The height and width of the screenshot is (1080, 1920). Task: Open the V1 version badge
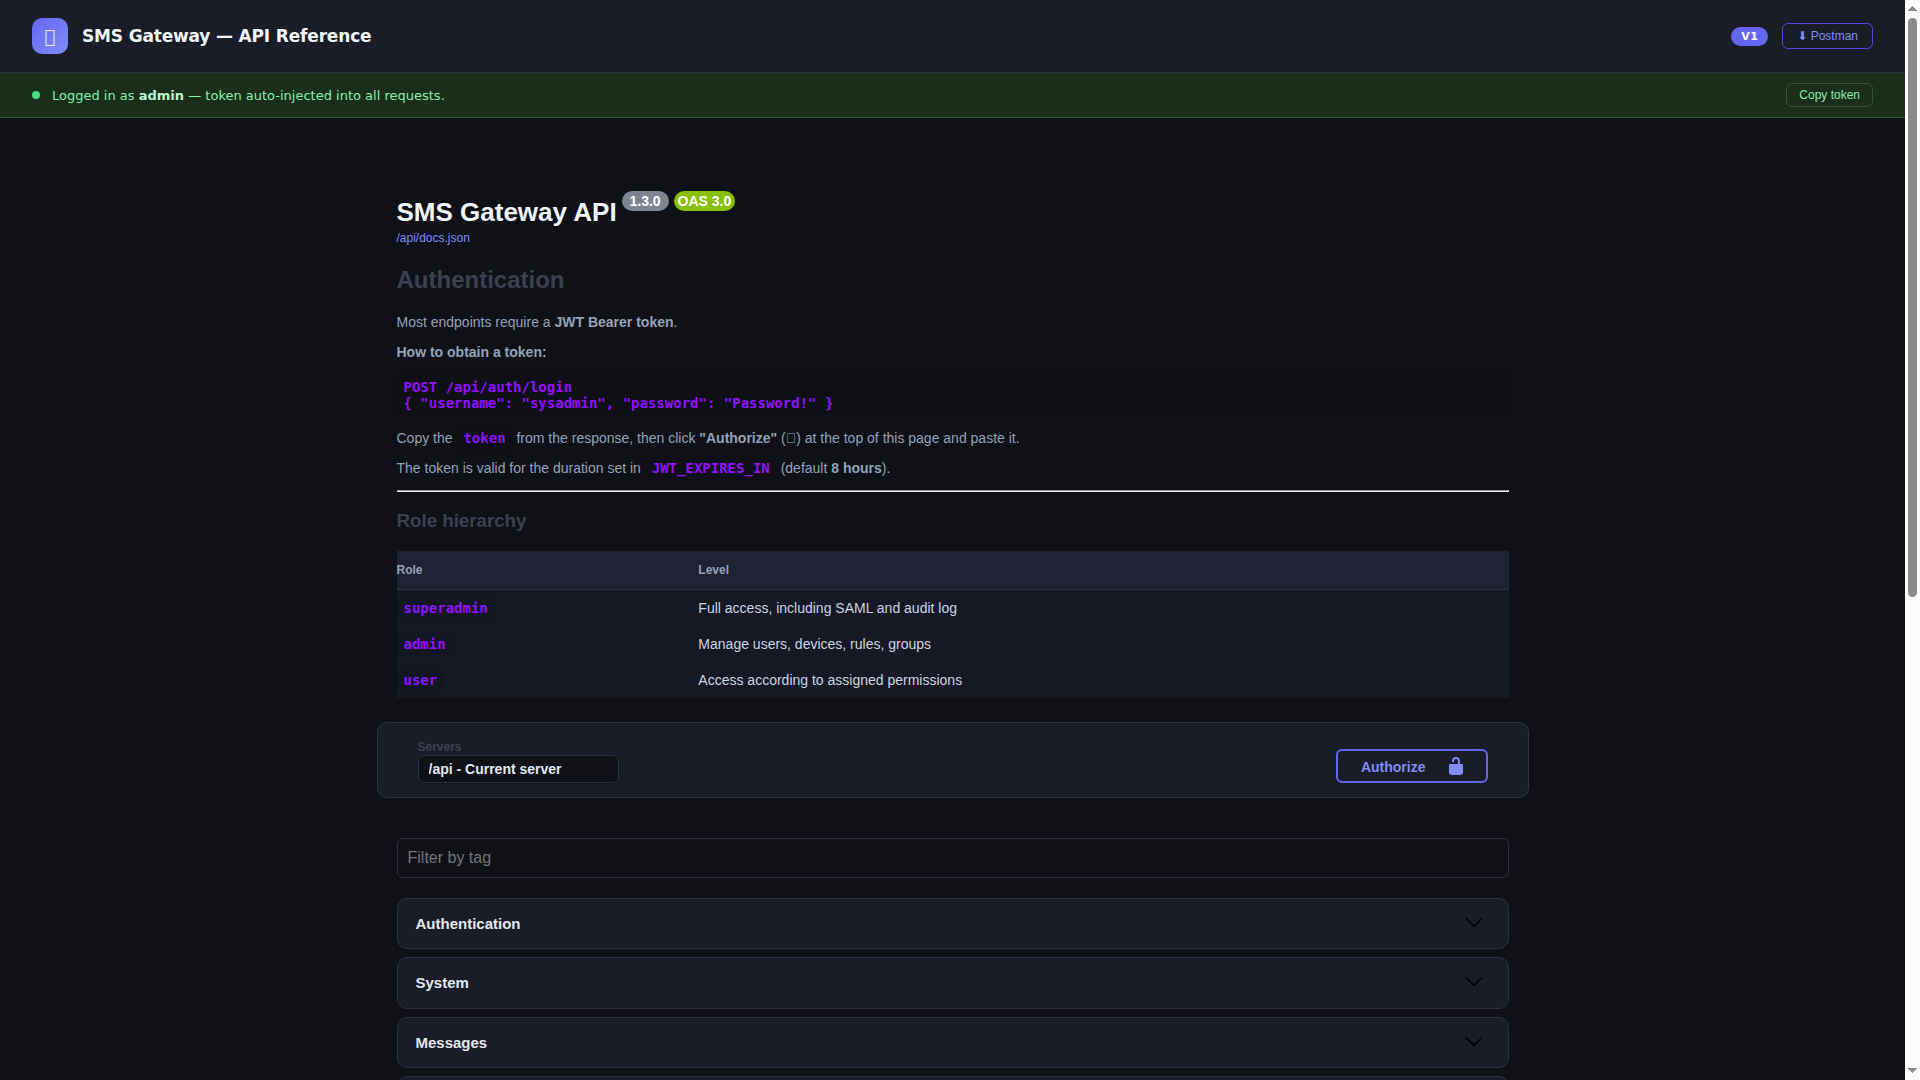pyautogui.click(x=1749, y=36)
